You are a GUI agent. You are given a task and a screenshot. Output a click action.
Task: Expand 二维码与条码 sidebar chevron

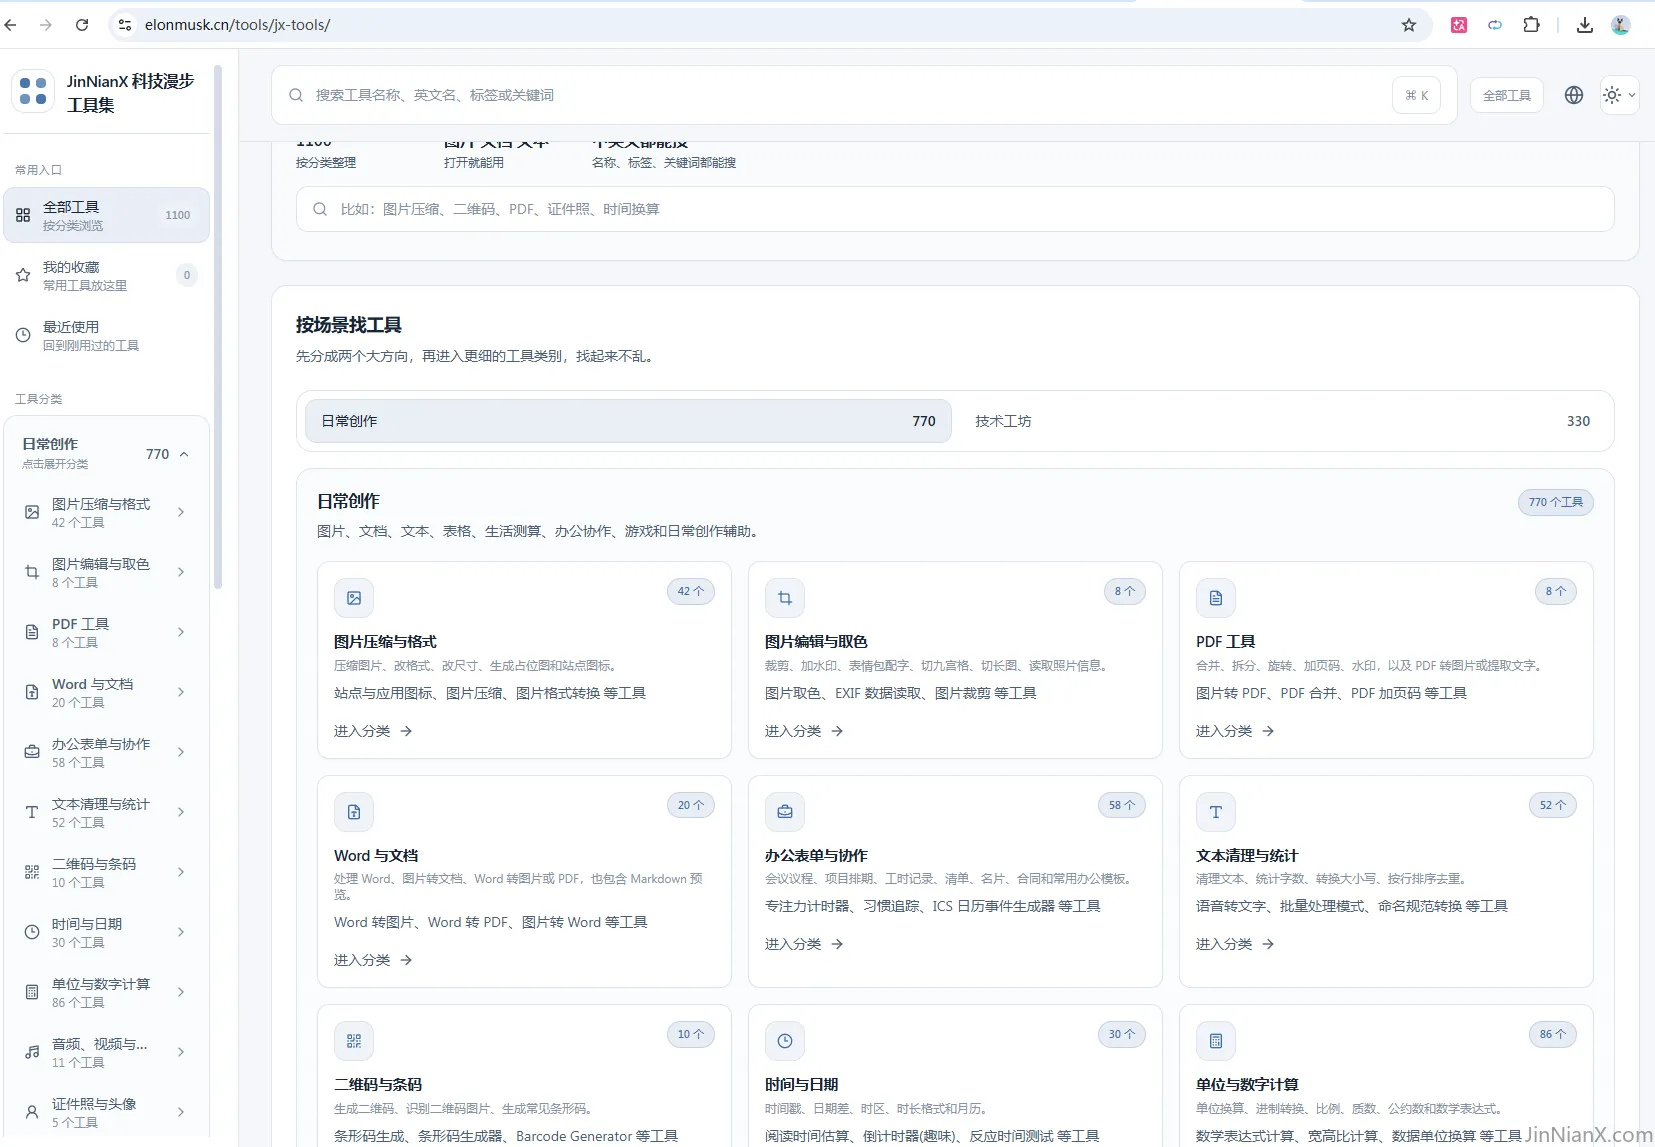[x=181, y=872]
